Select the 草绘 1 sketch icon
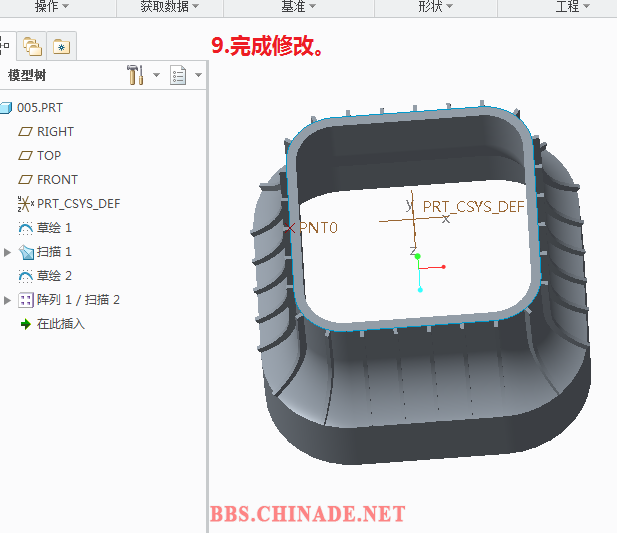Viewport: 617px width, 533px height. point(26,228)
